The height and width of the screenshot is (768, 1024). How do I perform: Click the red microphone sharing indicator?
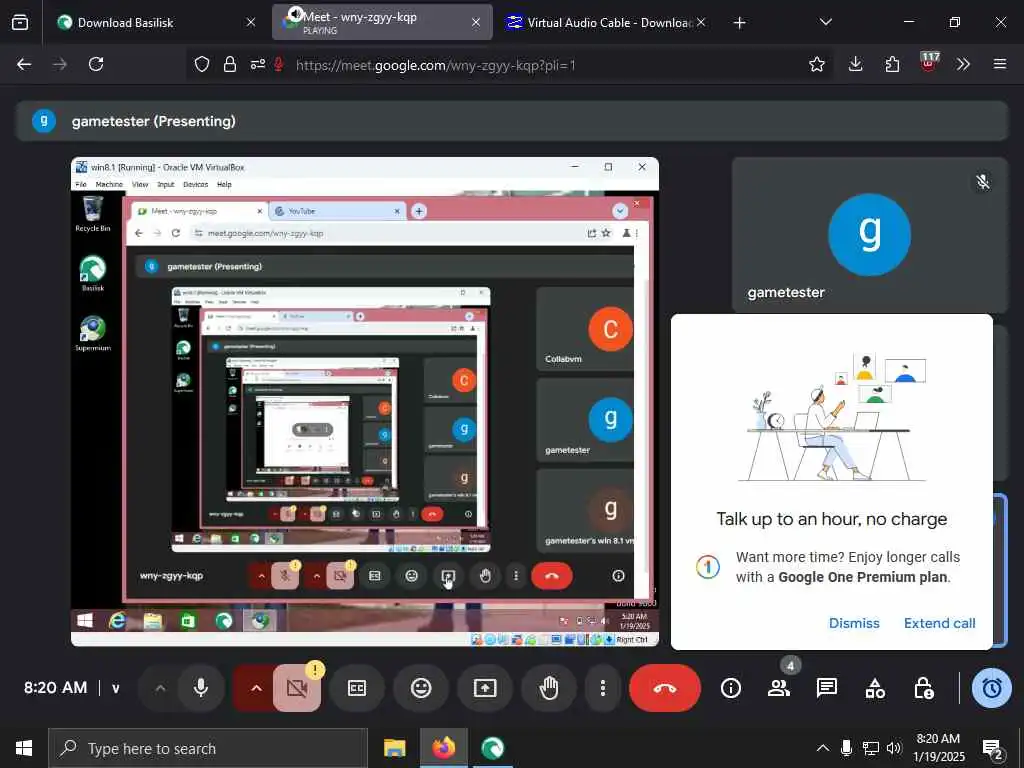pos(279,64)
